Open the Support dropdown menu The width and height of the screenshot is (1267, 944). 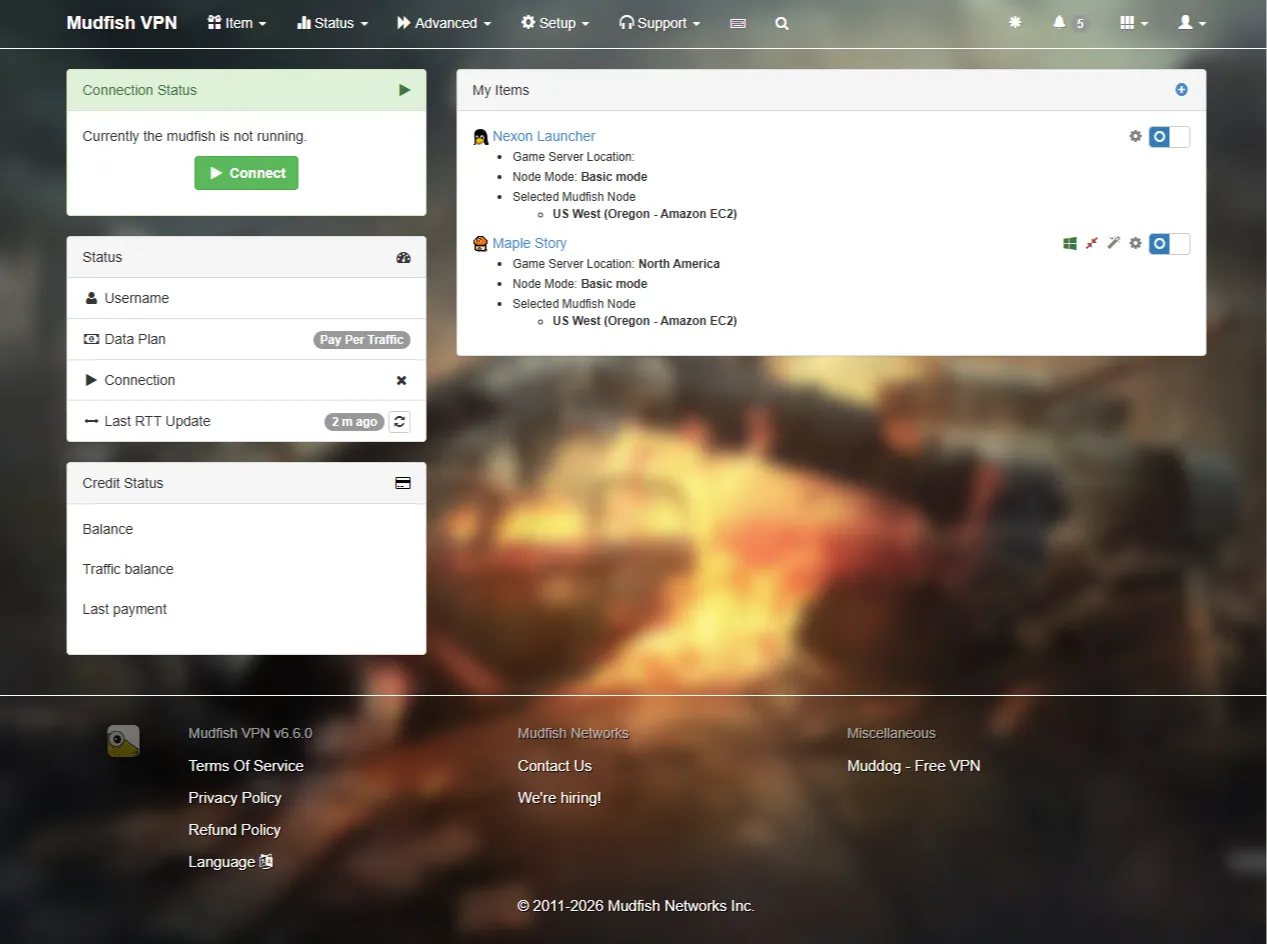pos(660,23)
